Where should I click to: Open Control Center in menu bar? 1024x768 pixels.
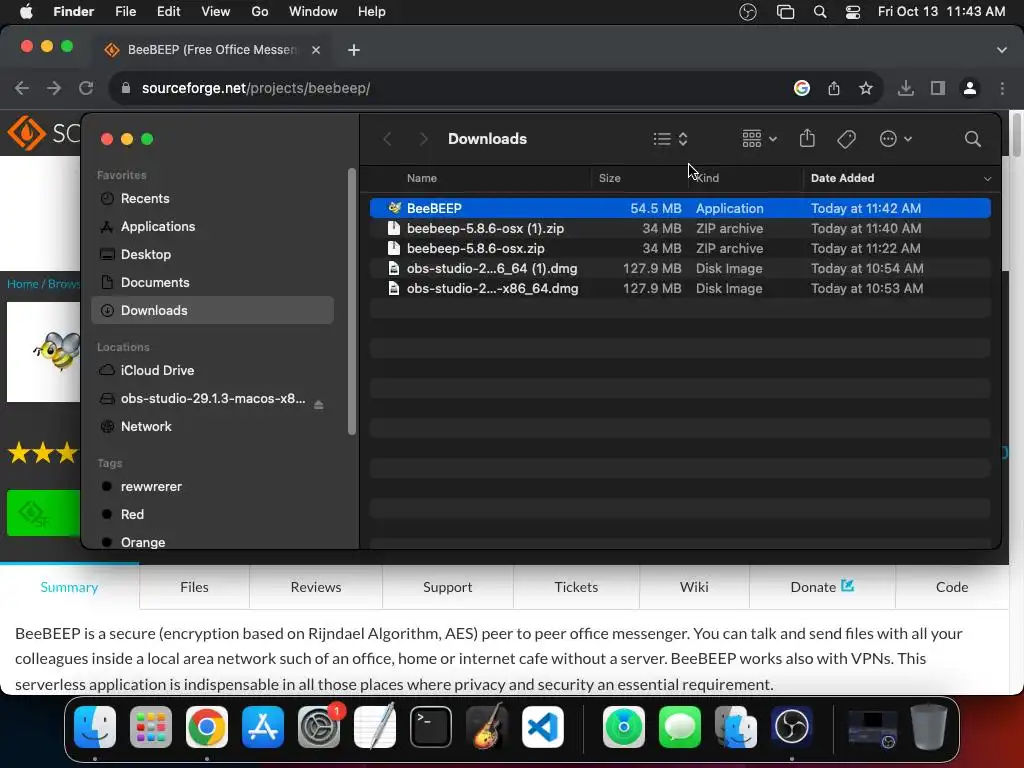pyautogui.click(x=853, y=12)
